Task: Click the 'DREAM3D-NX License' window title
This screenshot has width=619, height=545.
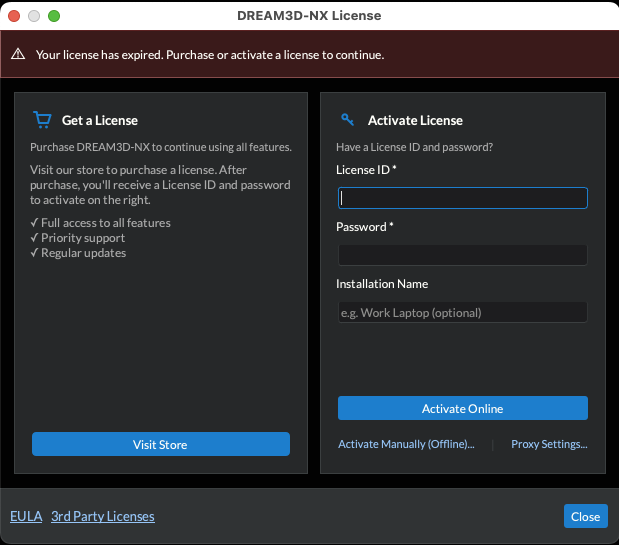Action: (309, 15)
